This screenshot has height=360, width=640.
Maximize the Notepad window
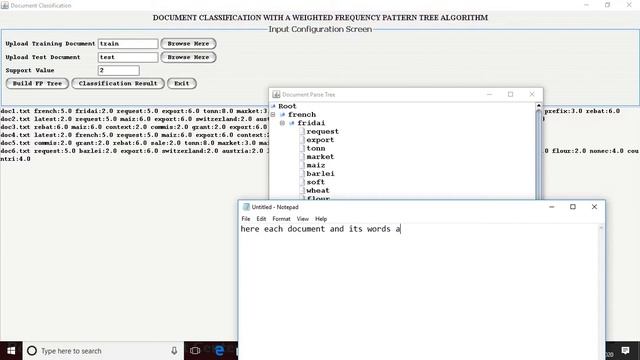click(573, 207)
